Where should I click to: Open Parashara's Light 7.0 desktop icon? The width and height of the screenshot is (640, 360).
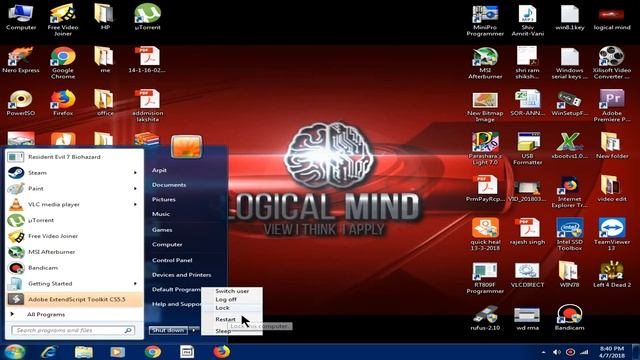pos(485,149)
